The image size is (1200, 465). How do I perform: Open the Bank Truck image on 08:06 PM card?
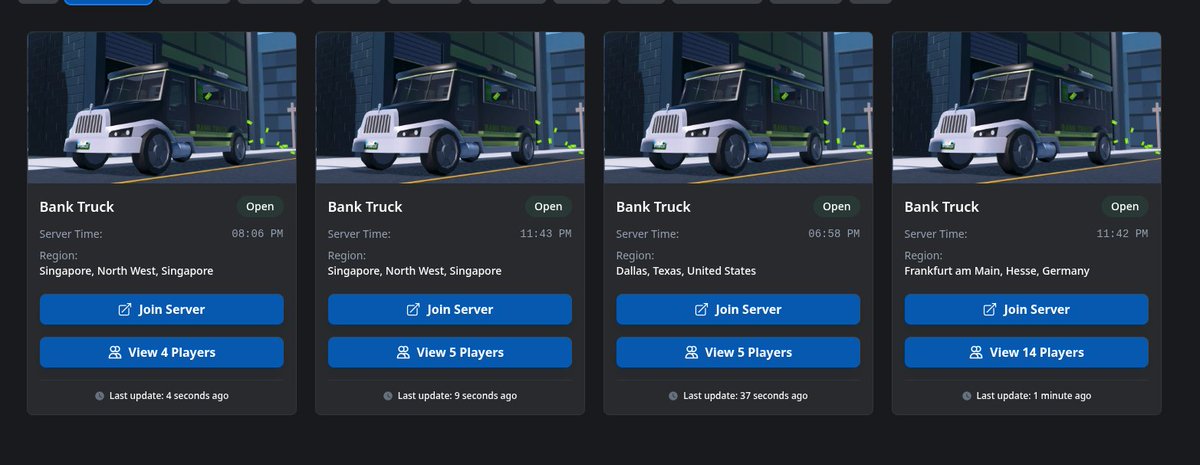tap(161, 108)
